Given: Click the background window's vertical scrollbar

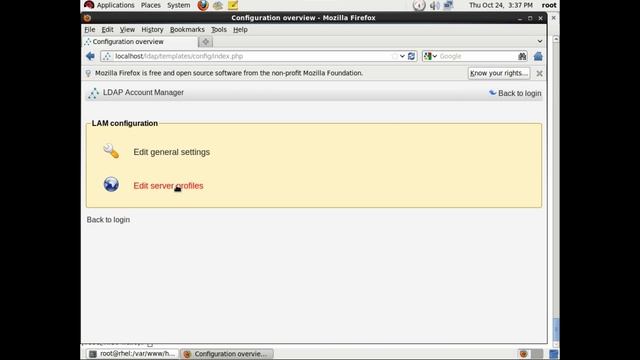Looking at the screenshot, I should 556,192.
